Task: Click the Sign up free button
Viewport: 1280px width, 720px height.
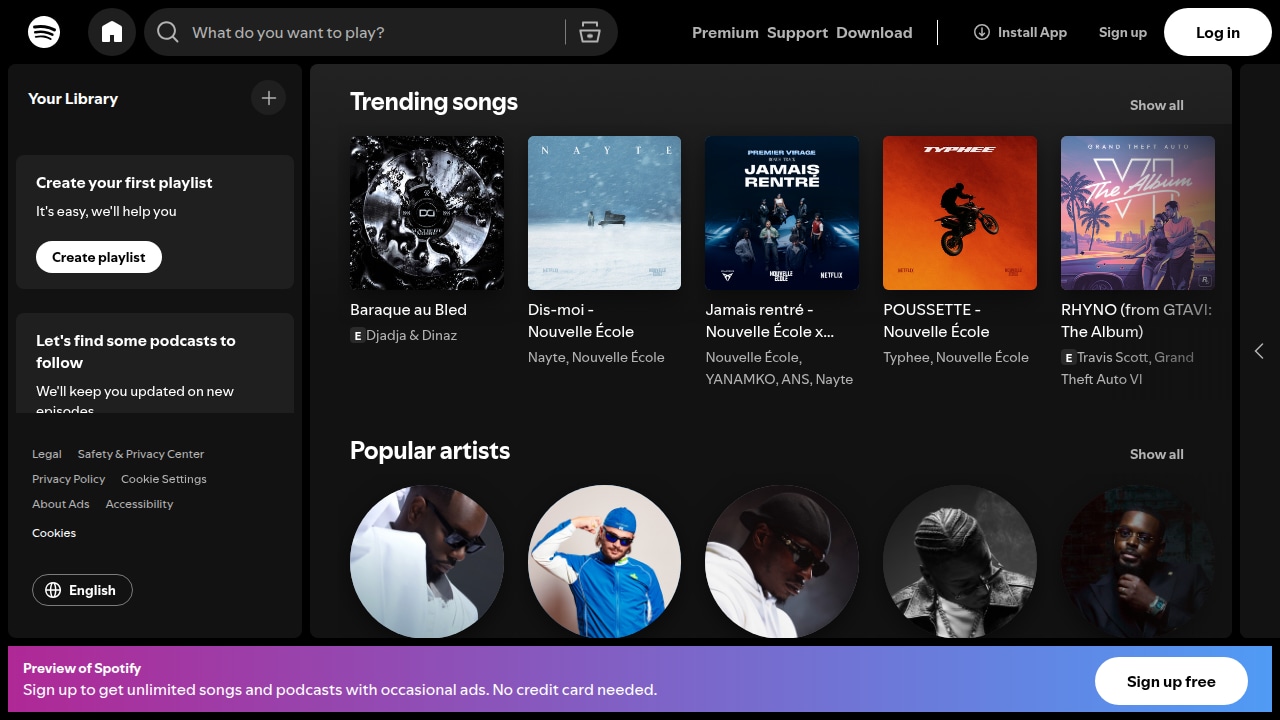Action: point(1171,682)
